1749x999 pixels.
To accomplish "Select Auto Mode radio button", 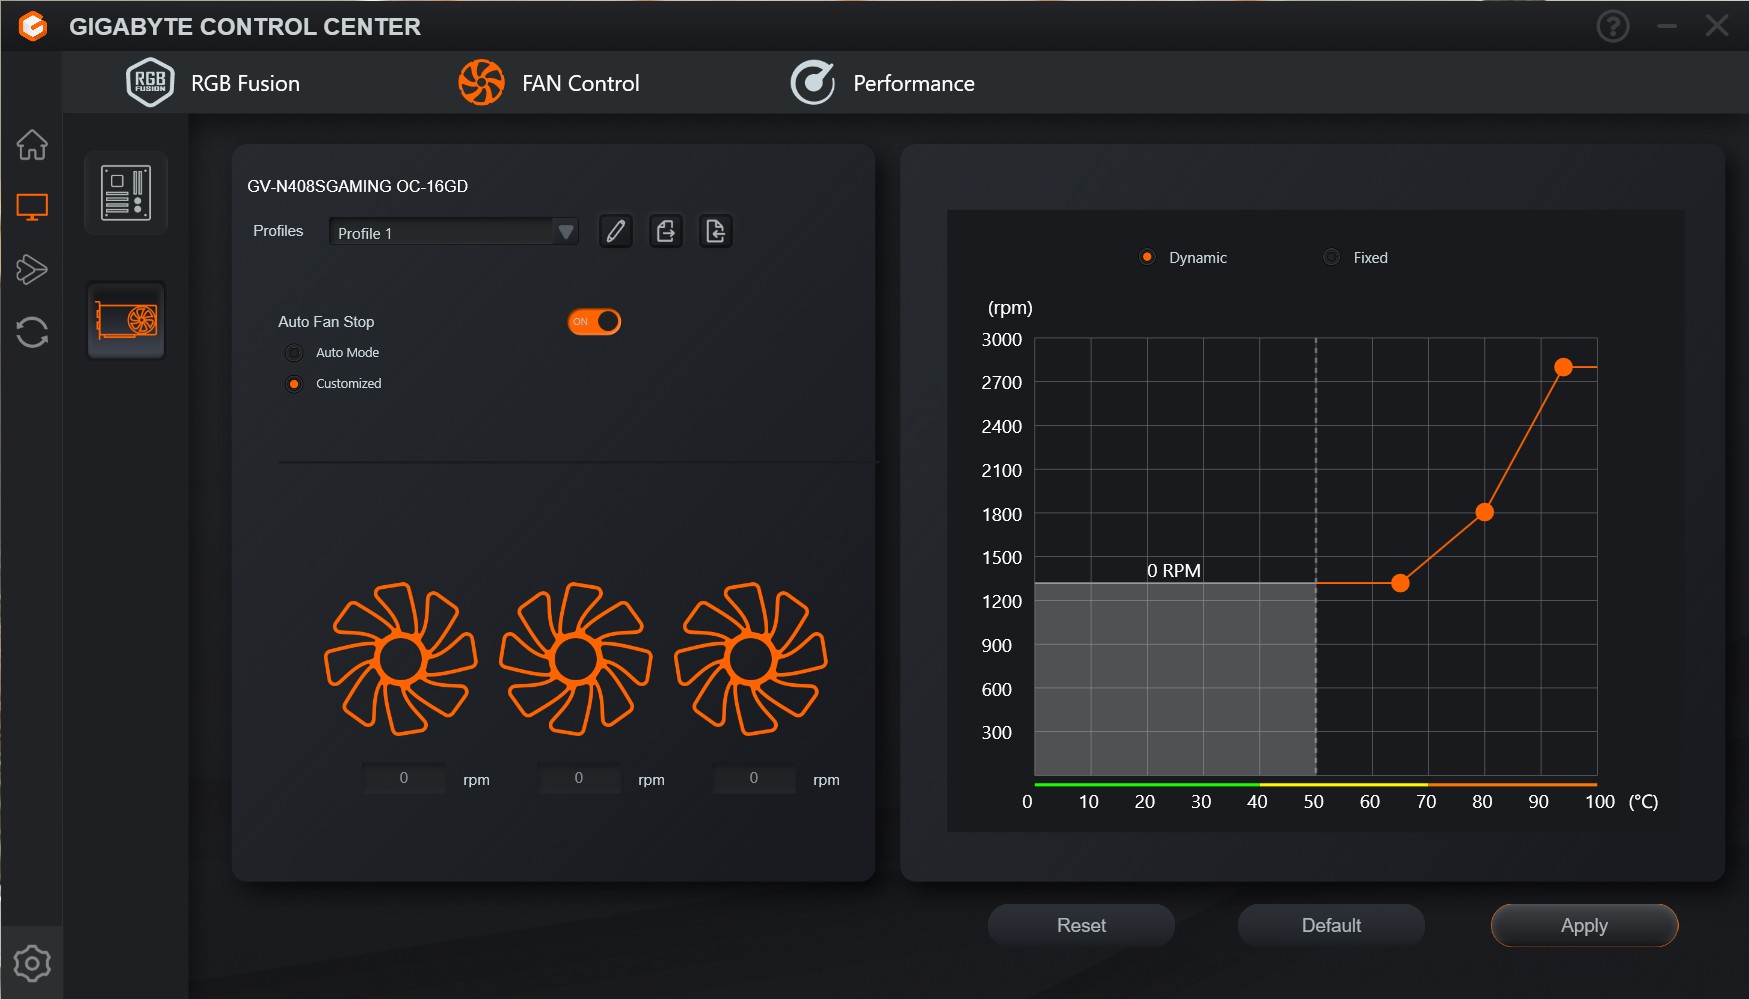I will [294, 353].
